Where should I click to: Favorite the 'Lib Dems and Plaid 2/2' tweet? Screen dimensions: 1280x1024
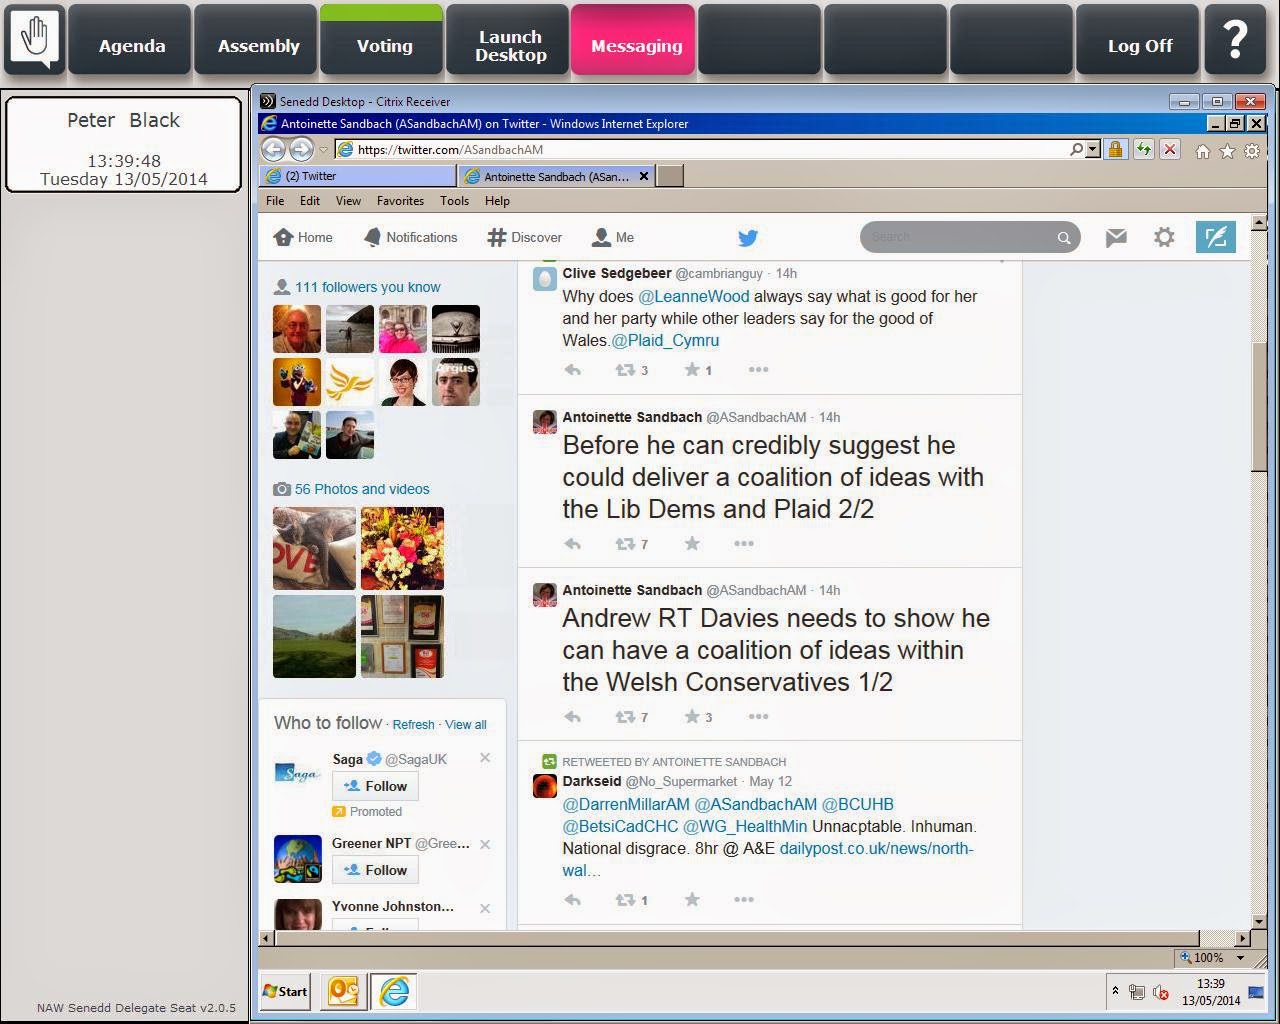[691, 544]
